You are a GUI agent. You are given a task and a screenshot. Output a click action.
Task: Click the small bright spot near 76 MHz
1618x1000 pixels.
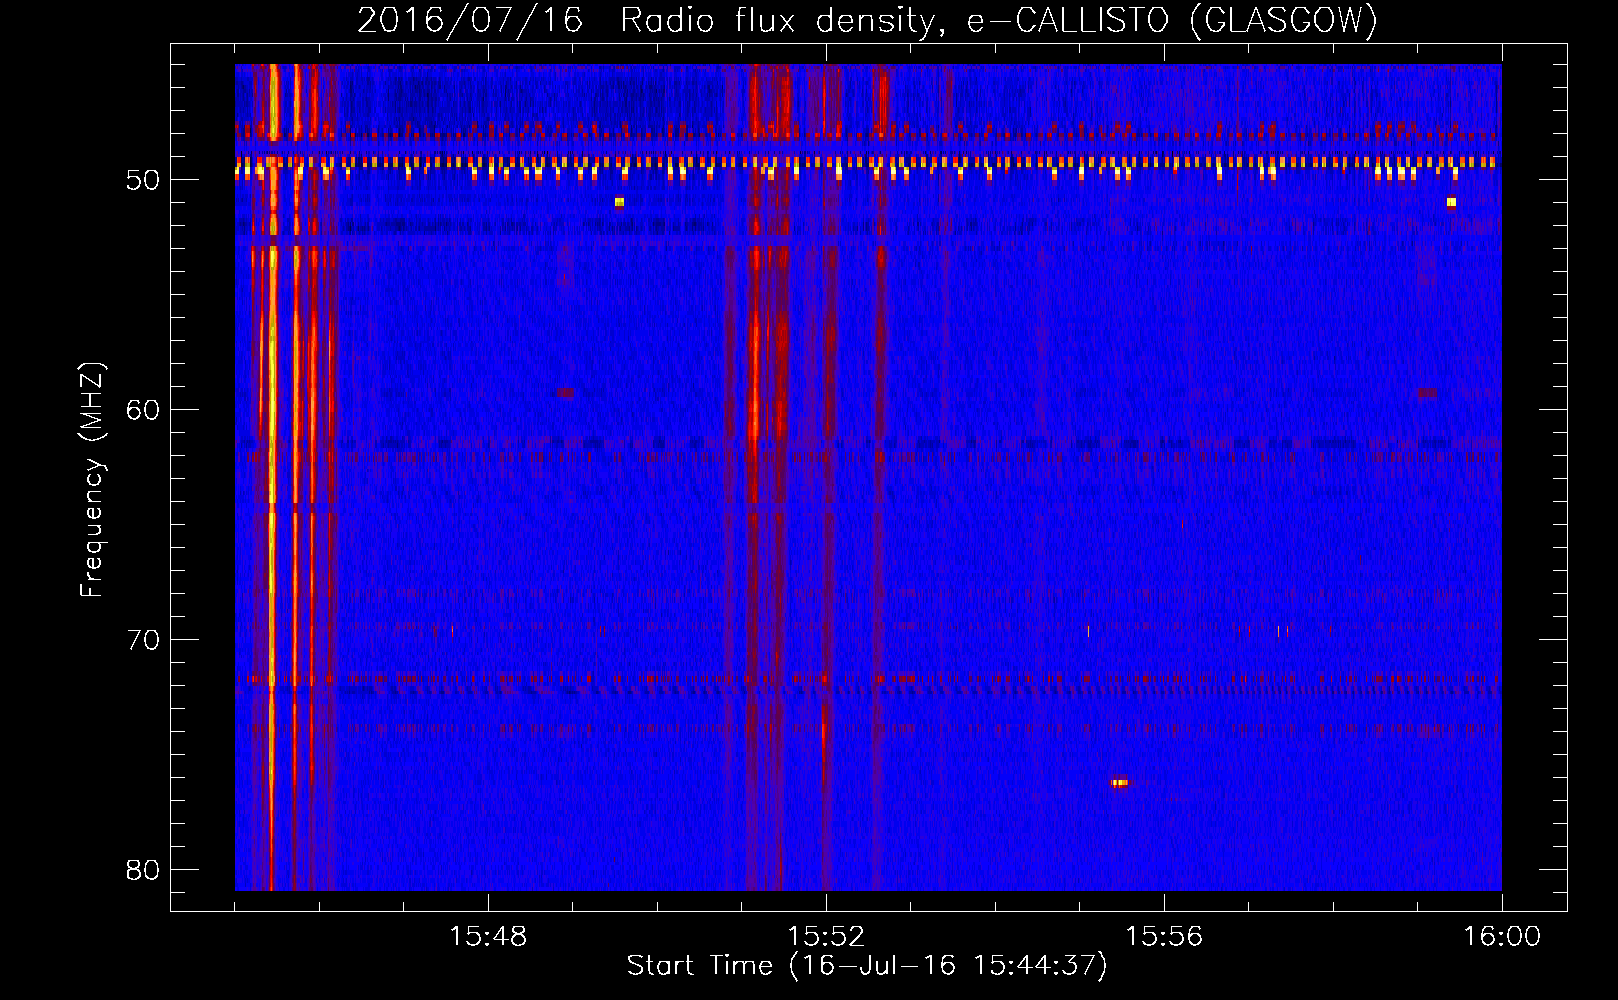click(x=1119, y=782)
